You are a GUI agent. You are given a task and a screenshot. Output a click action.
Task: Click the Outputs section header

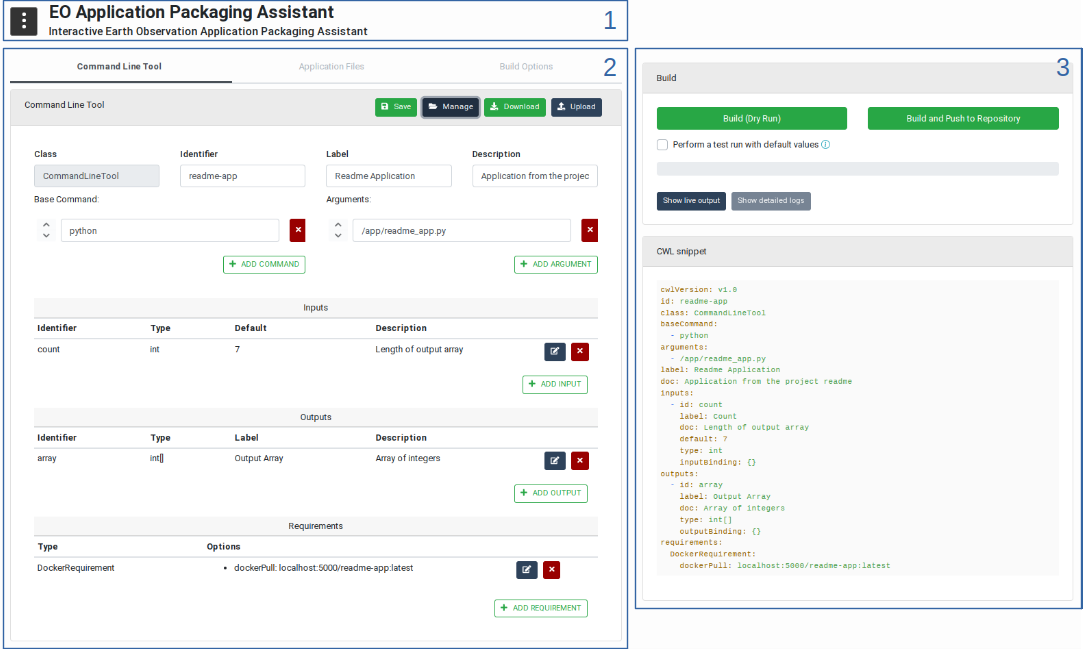316,417
